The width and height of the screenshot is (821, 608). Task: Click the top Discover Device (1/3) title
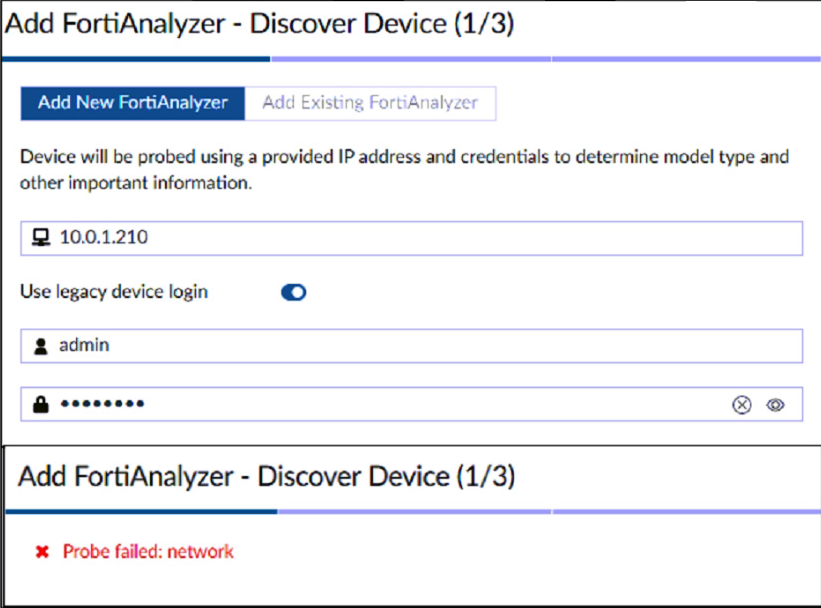point(260,23)
